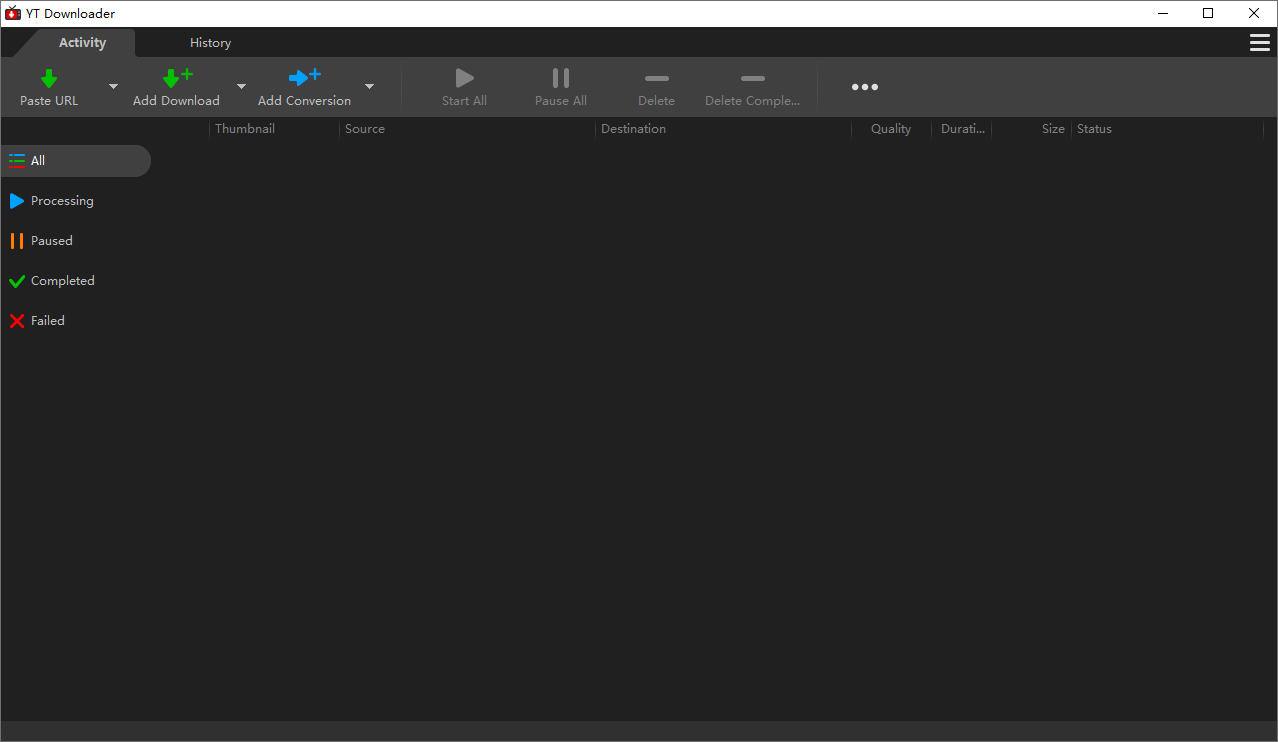Click the Delete minus icon
1278x742 pixels.
pyautogui.click(x=656, y=79)
